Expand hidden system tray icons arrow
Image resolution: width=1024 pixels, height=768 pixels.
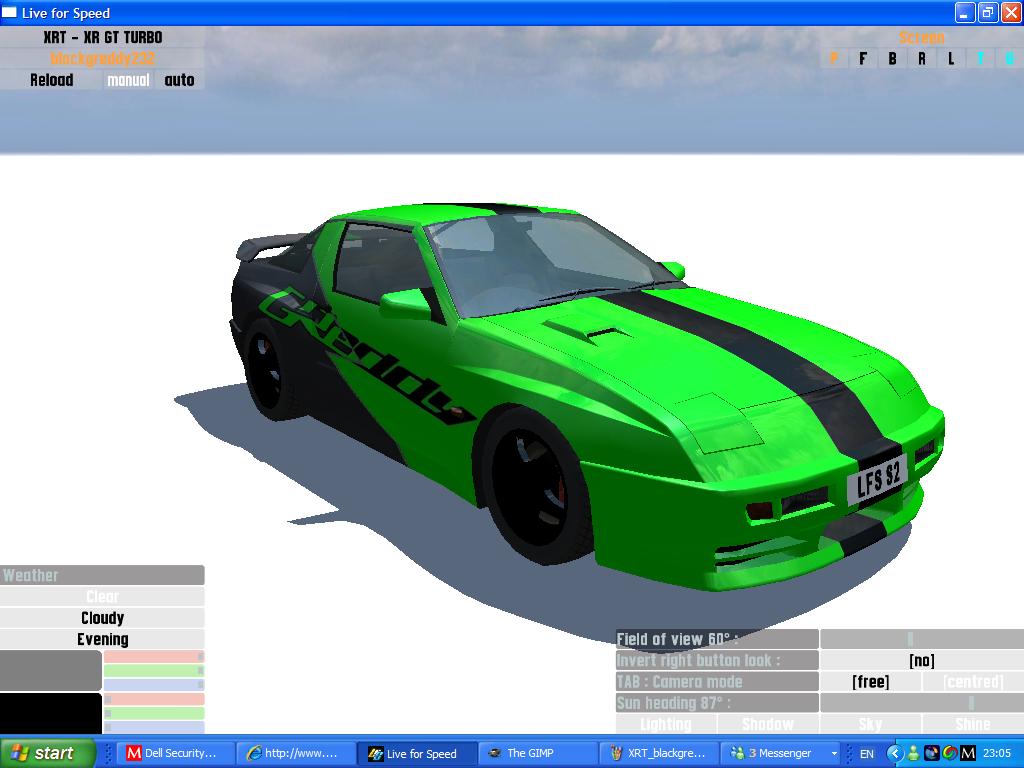[x=894, y=754]
